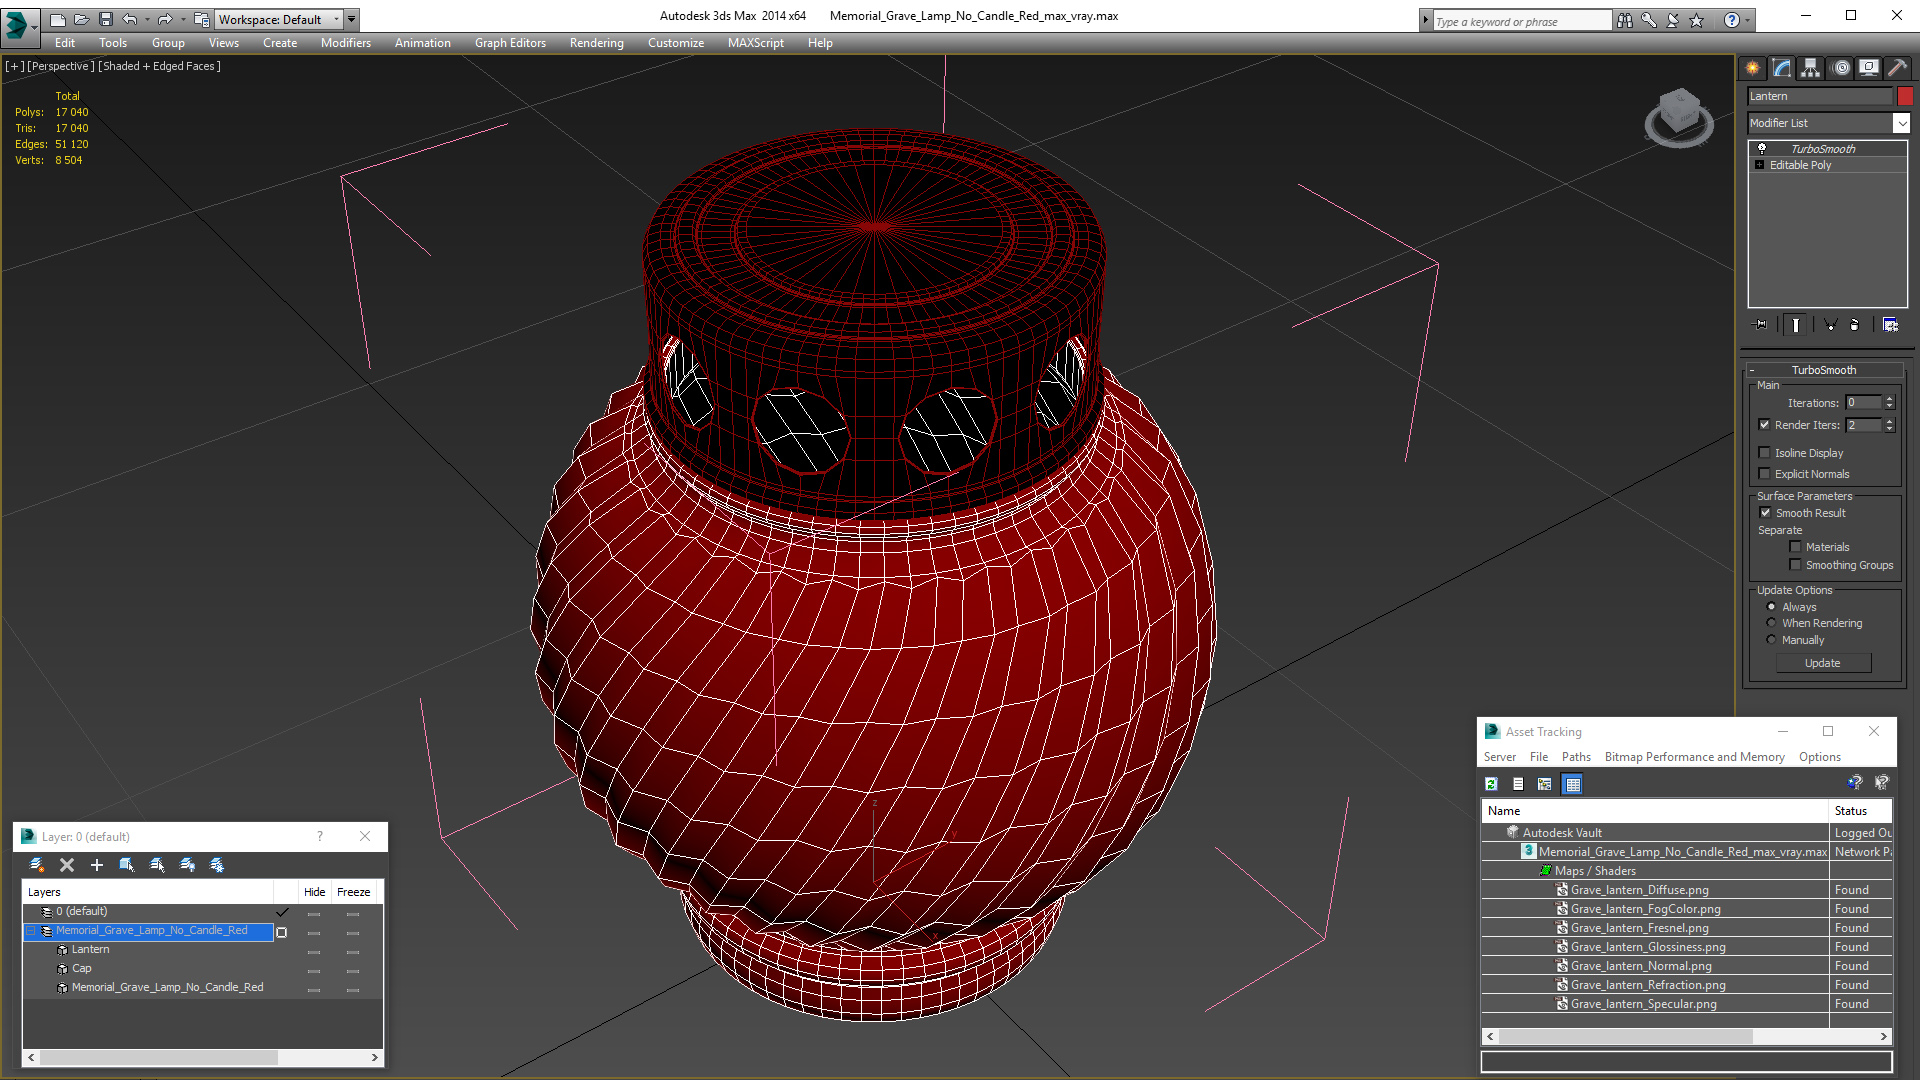Screen dimensions: 1920x1080
Task: Open the Rendering menu
Action: [596, 43]
